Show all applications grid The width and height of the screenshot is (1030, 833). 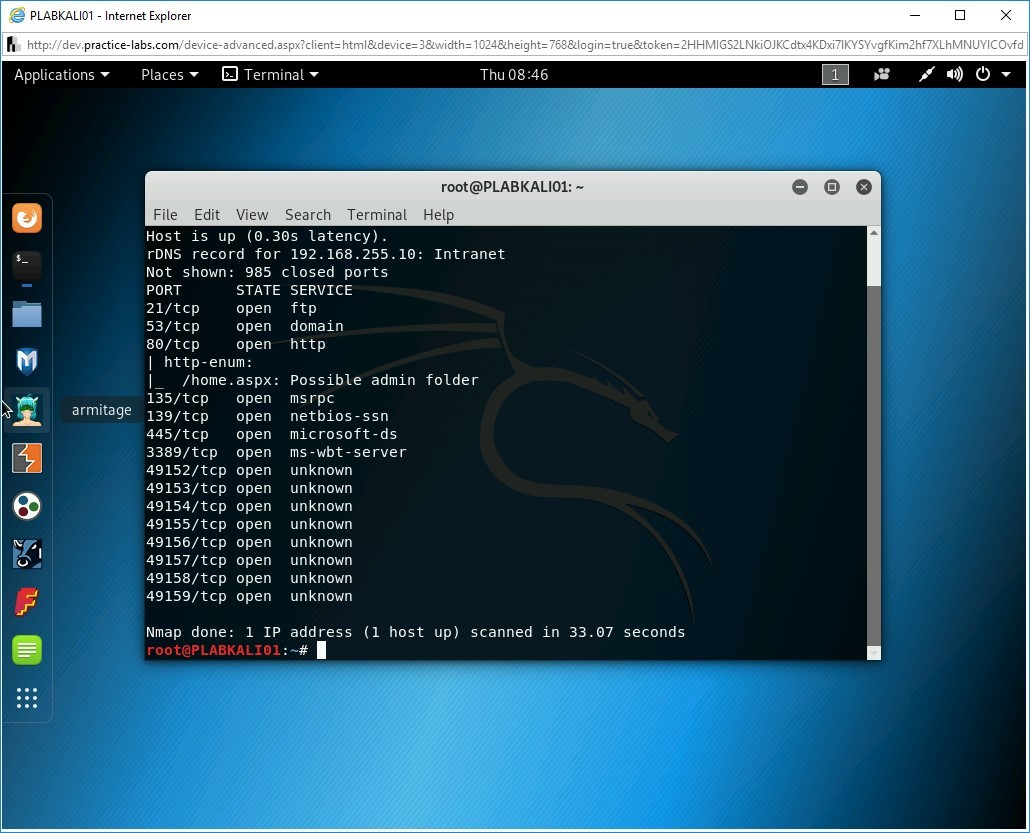point(27,698)
